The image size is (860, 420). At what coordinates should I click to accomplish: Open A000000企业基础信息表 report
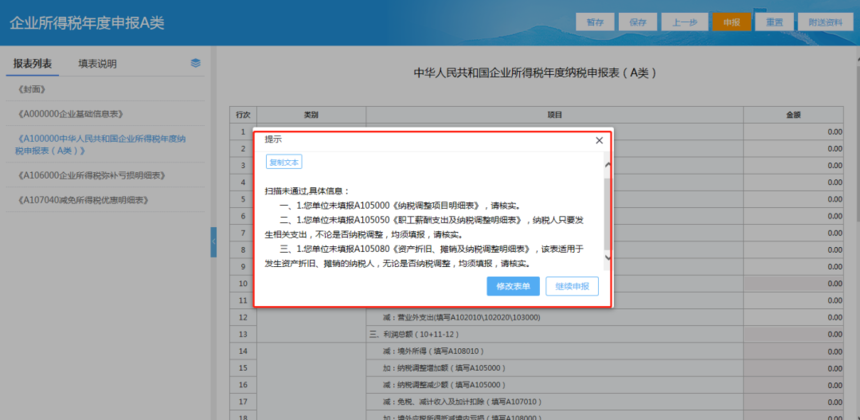click(x=70, y=114)
